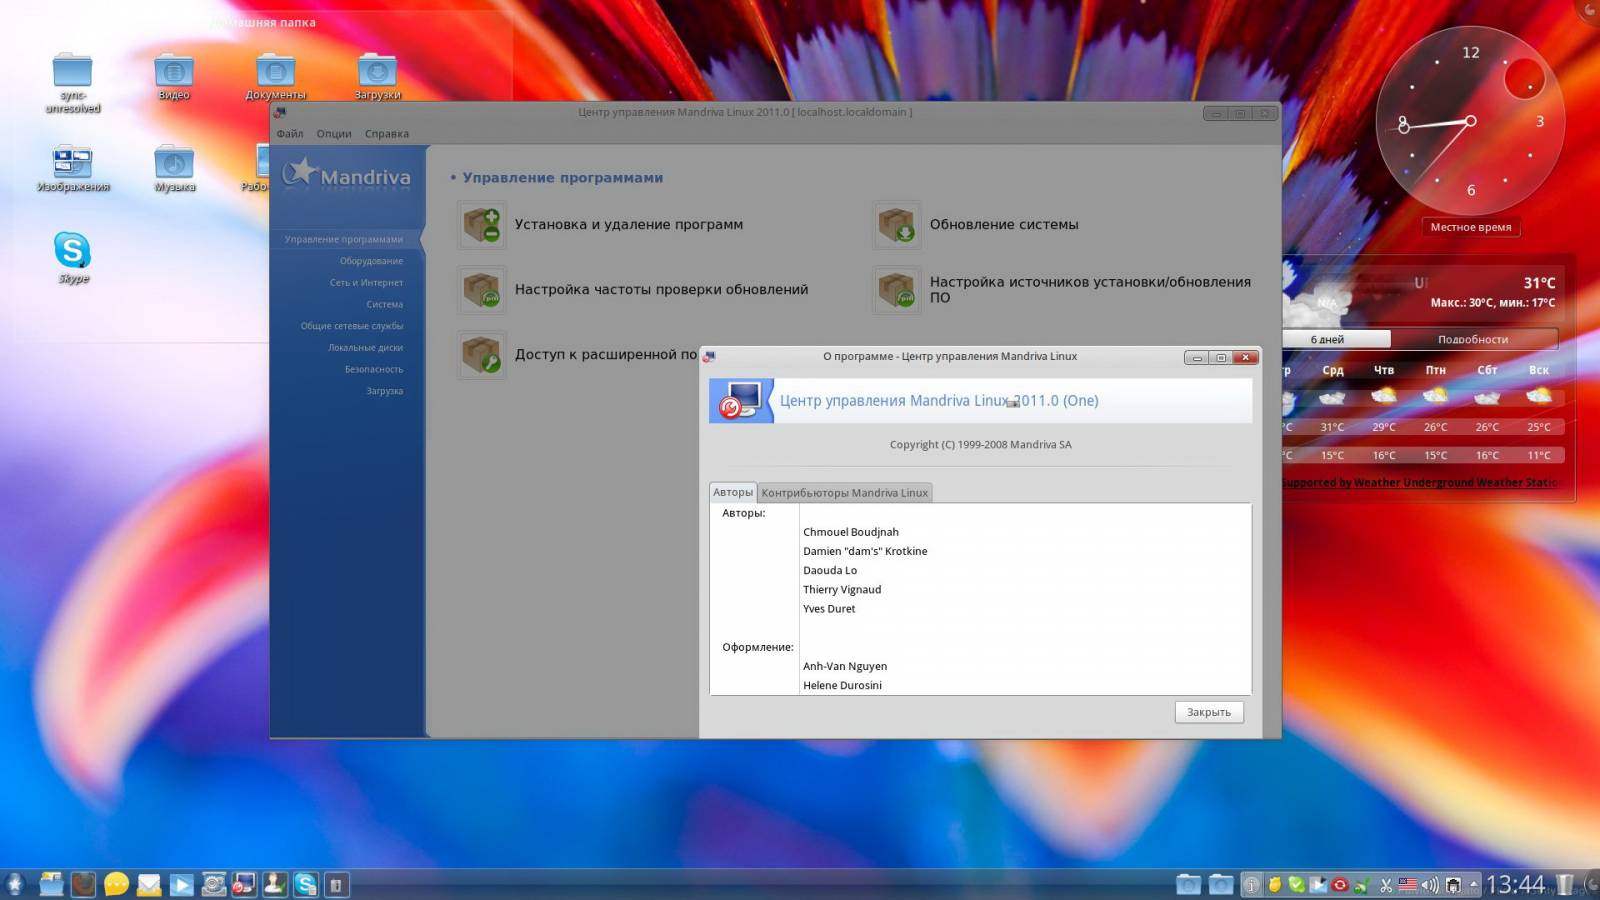Open the volume control tray icon
1600x900 pixels.
point(1430,885)
